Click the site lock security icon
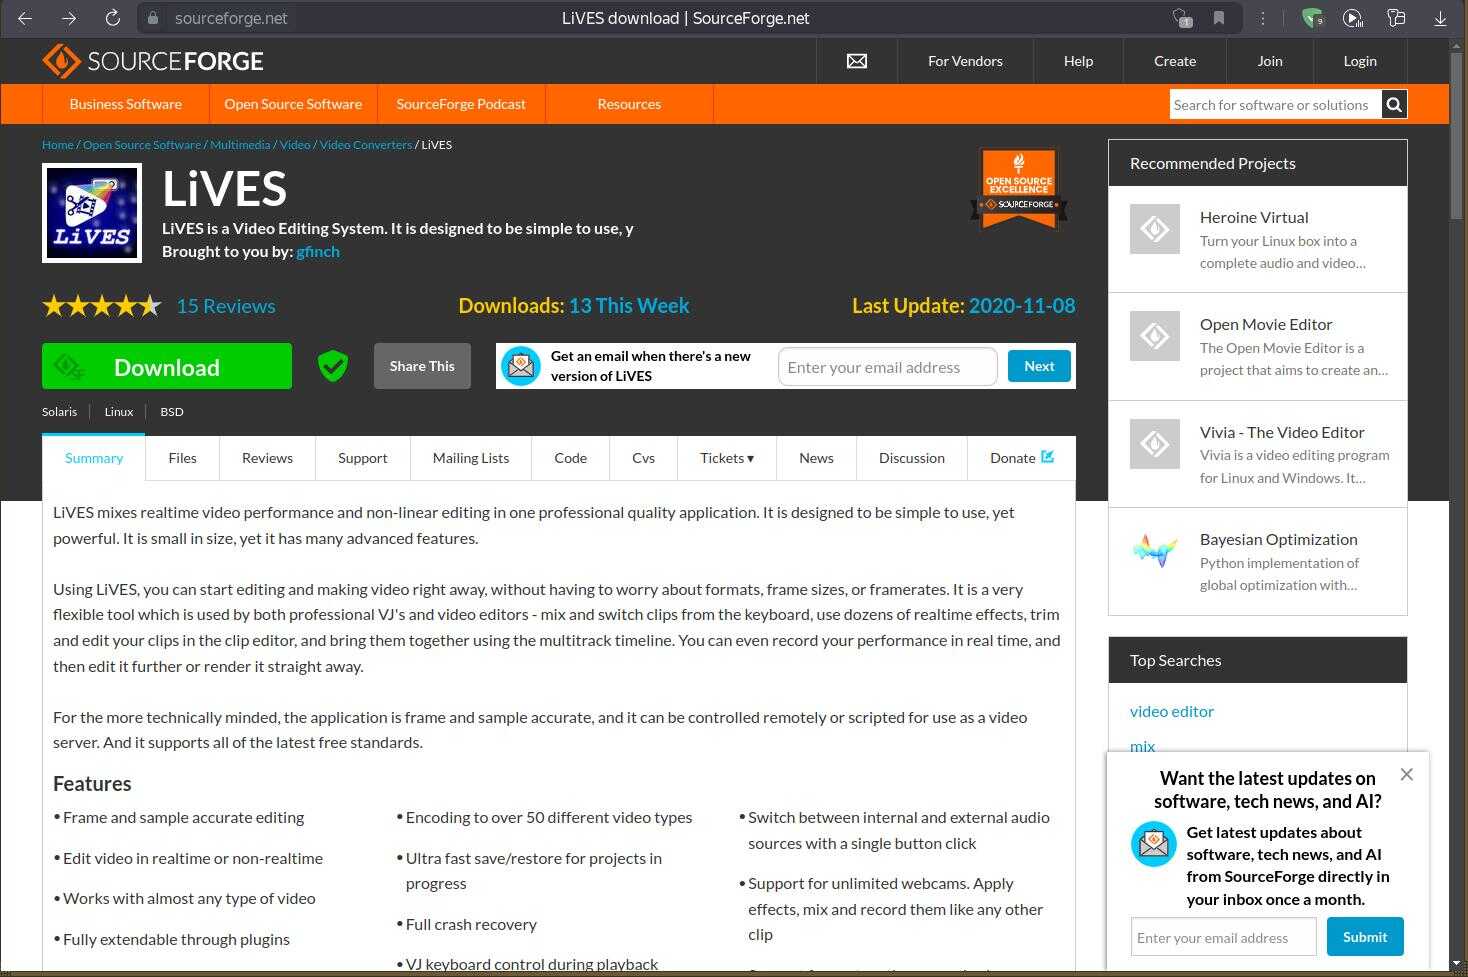 152,18
